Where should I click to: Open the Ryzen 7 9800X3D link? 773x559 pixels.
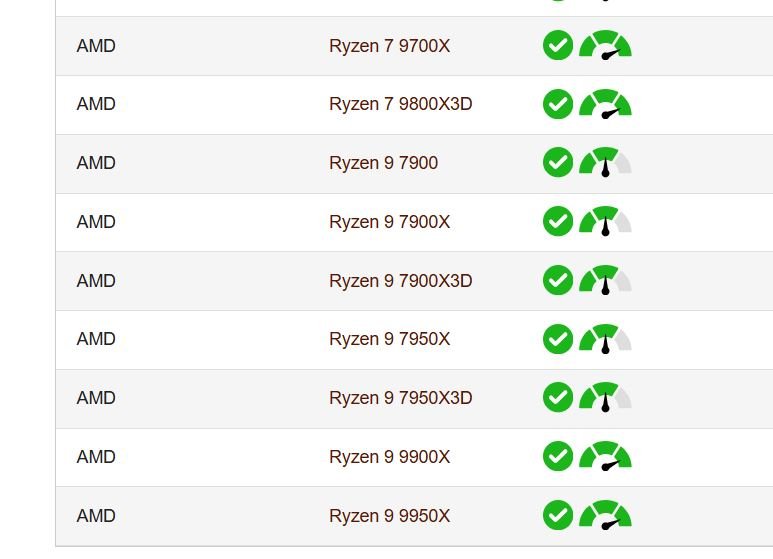pyautogui.click(x=400, y=104)
